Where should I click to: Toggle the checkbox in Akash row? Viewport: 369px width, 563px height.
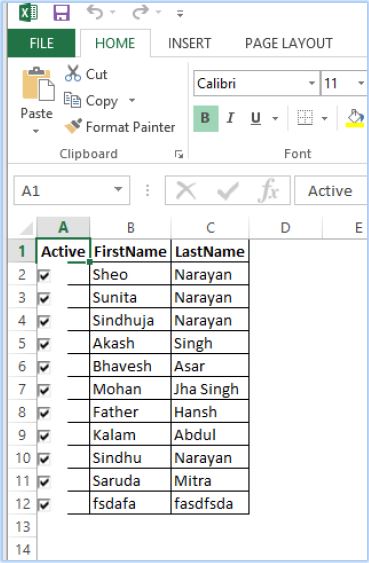[x=44, y=344]
